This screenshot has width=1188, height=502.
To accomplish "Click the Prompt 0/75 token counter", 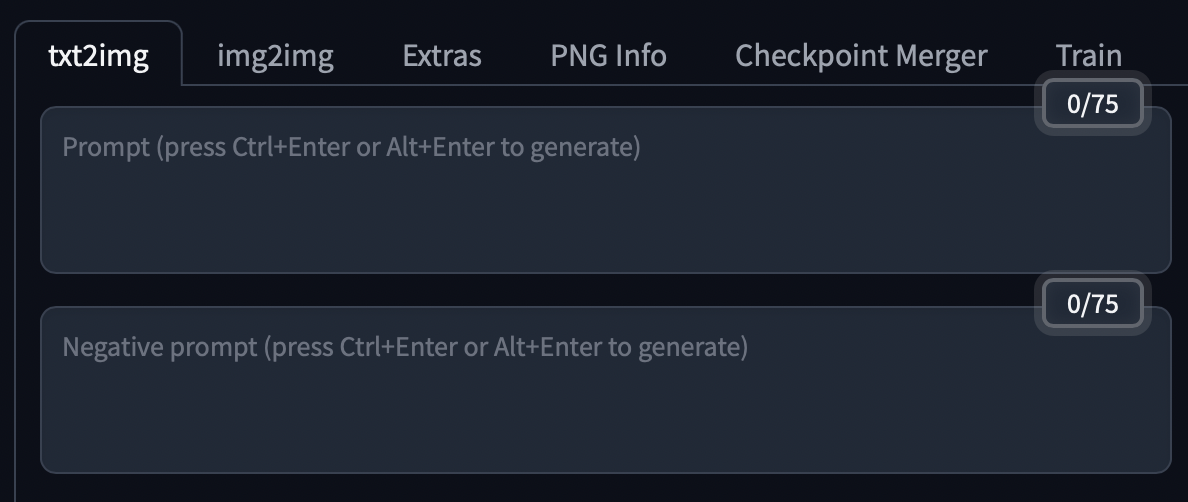I will [1092, 104].
